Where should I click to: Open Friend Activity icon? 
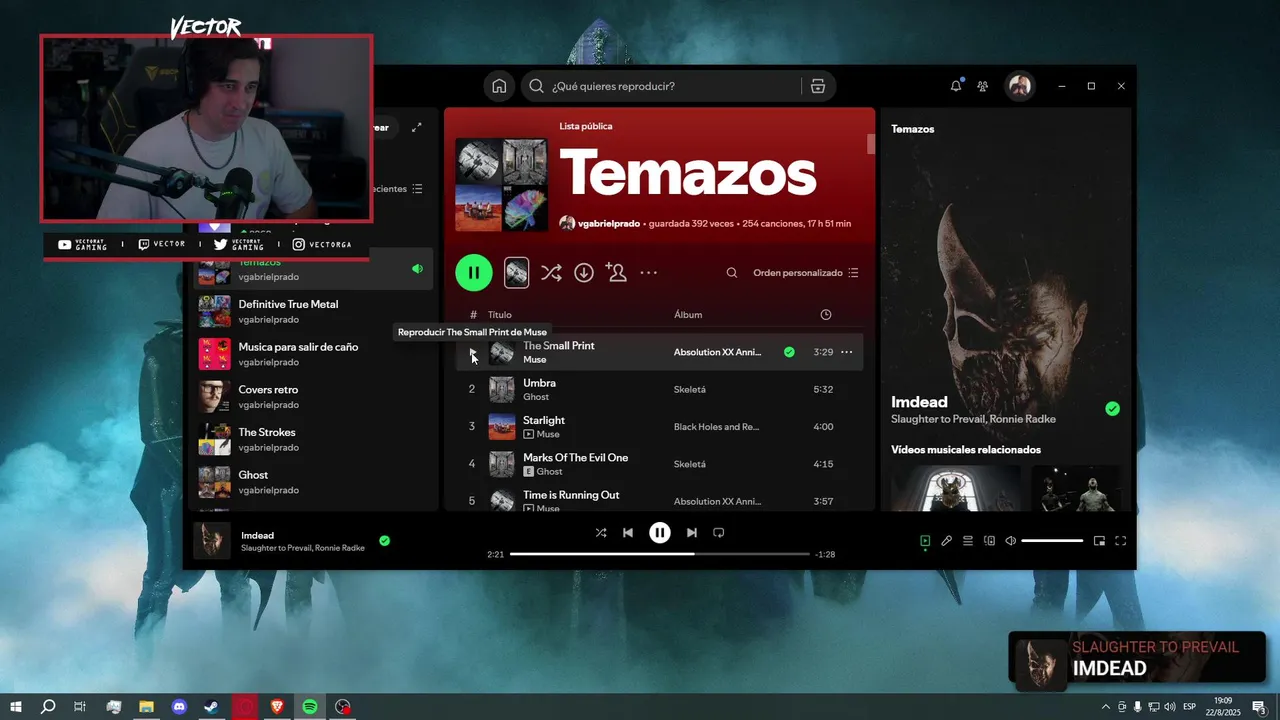(983, 86)
